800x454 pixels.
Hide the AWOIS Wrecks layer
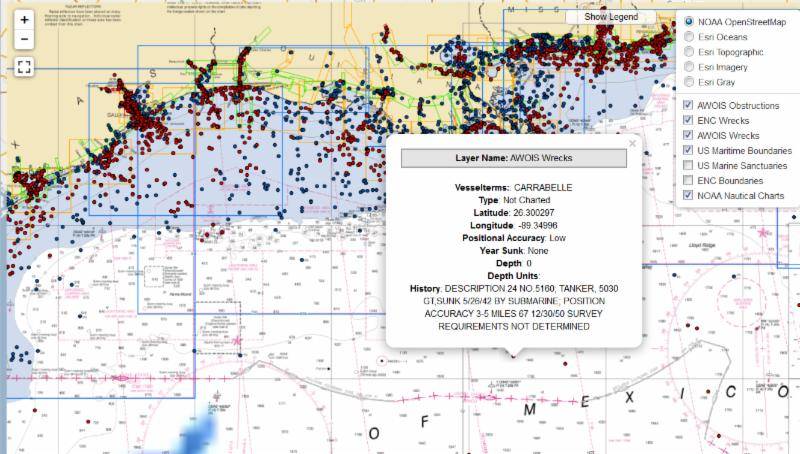tap(688, 135)
